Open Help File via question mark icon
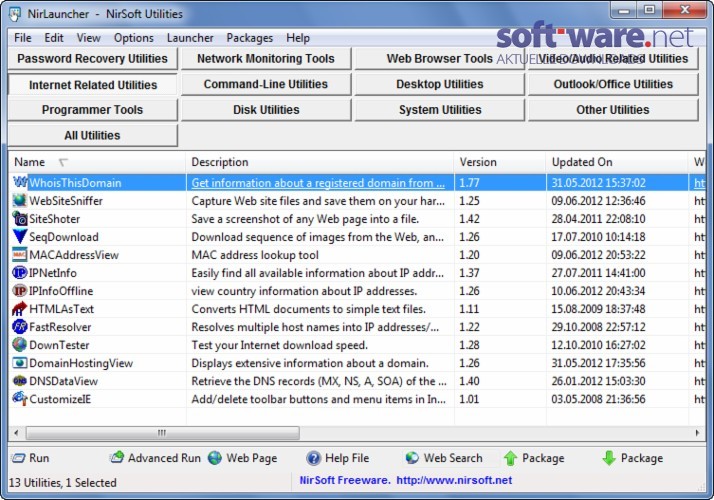 point(314,458)
